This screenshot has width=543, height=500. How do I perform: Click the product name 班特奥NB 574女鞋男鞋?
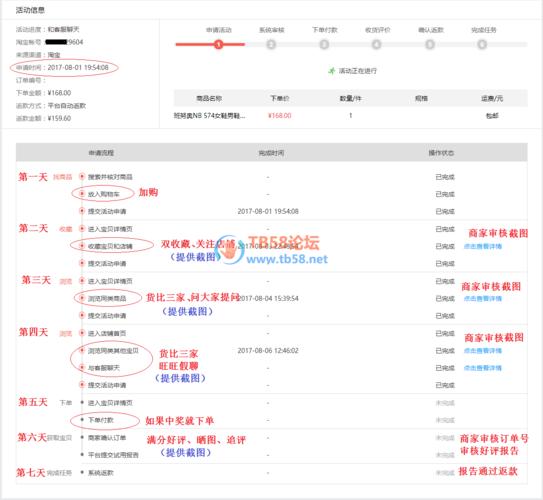click(210, 116)
